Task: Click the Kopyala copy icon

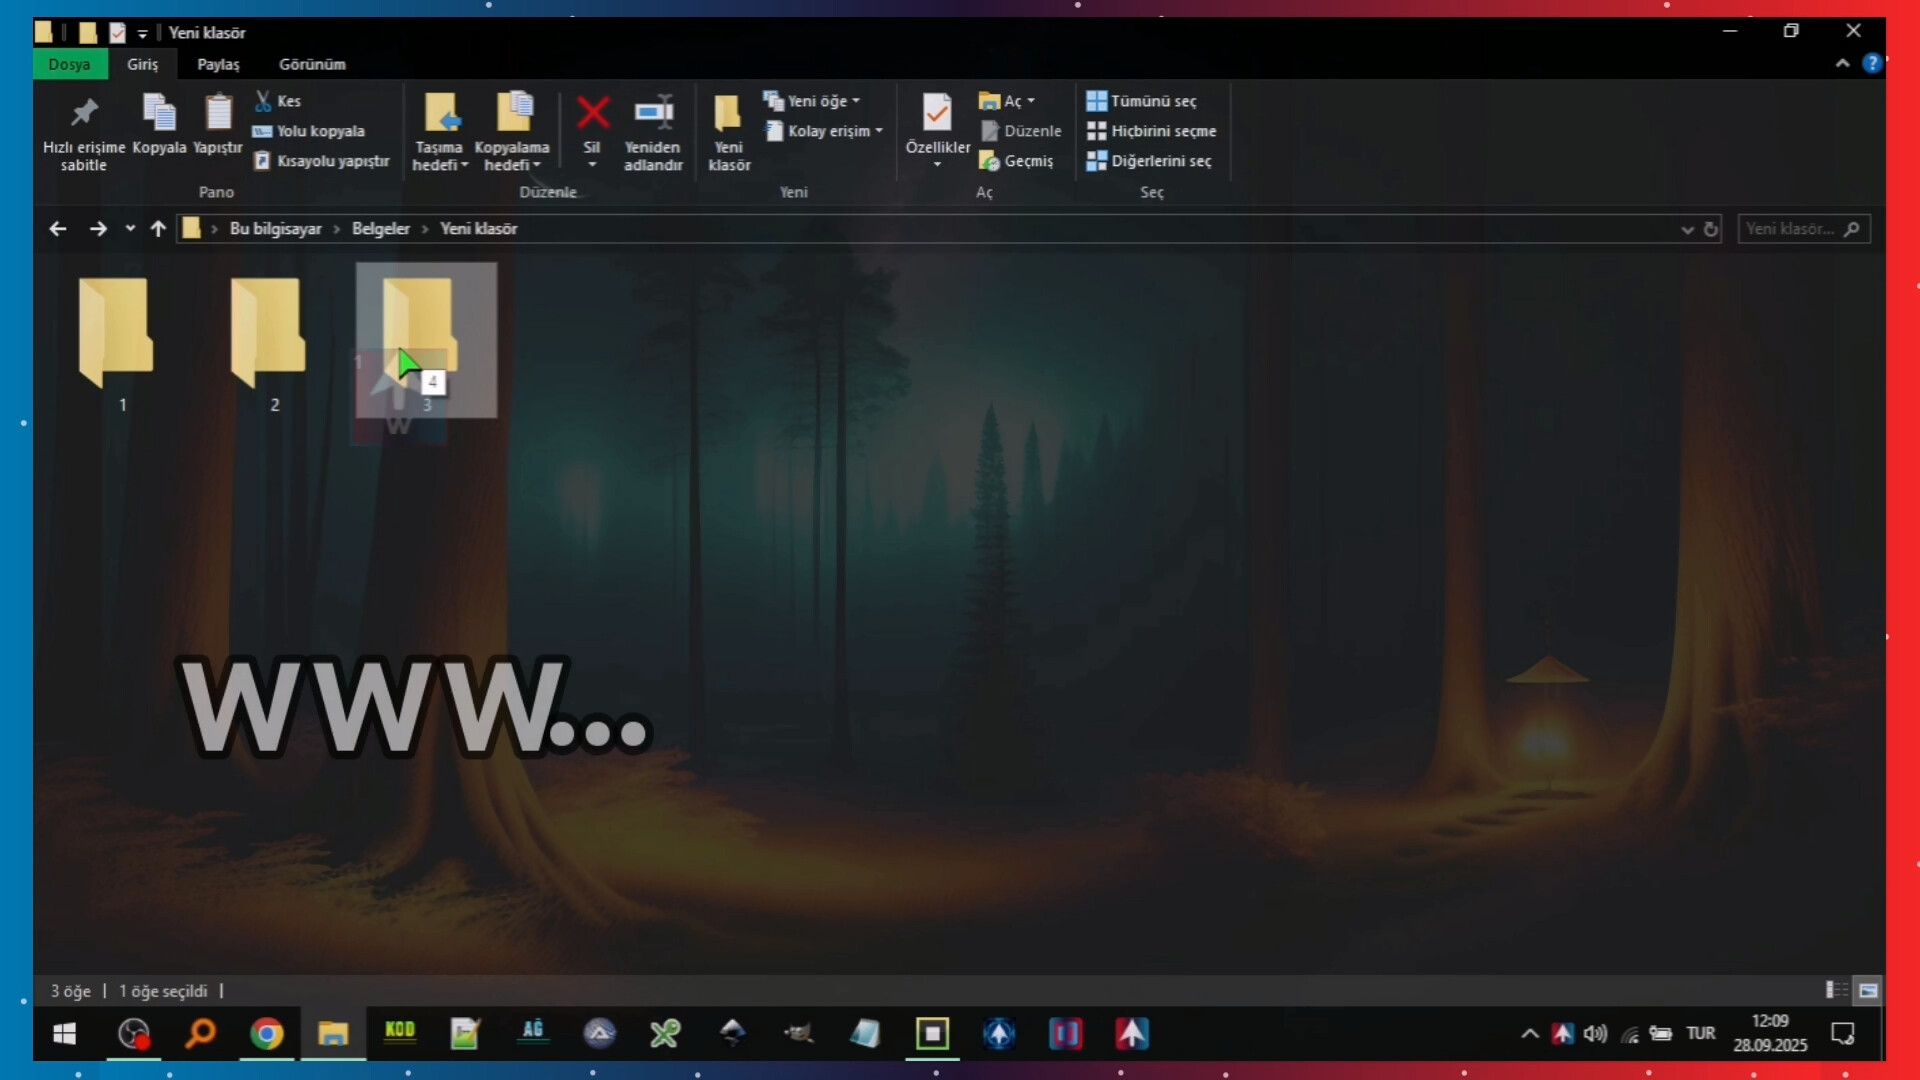Action: [159, 113]
